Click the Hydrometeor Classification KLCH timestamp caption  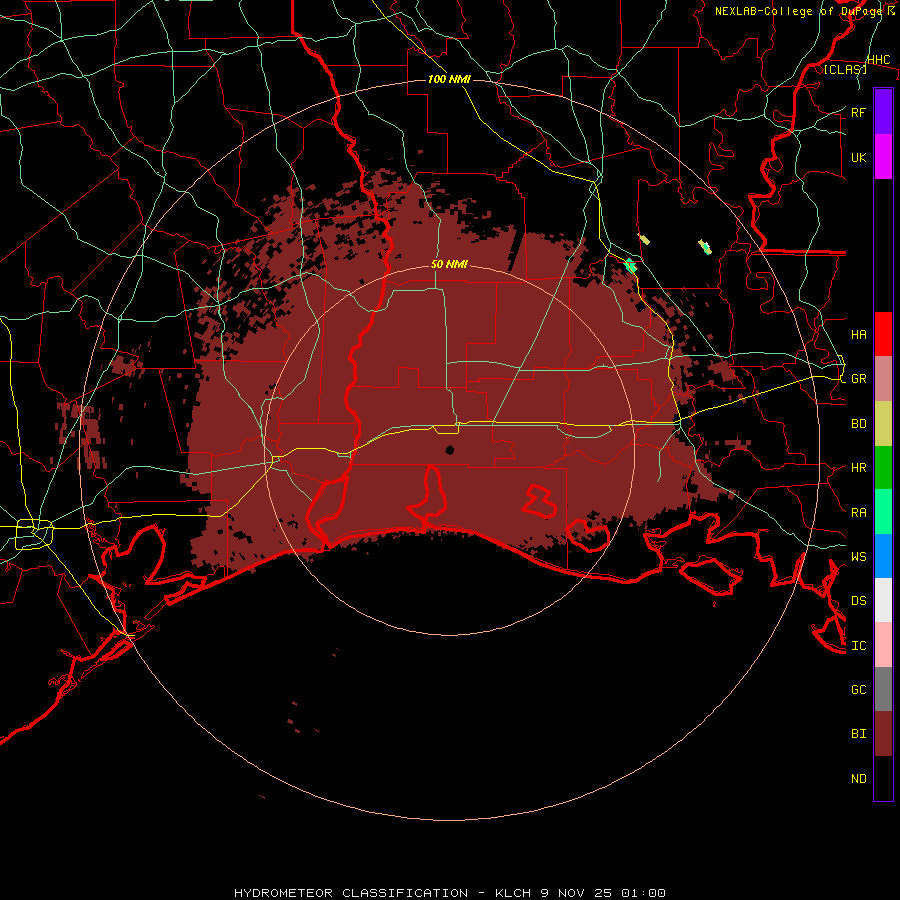tap(449, 893)
